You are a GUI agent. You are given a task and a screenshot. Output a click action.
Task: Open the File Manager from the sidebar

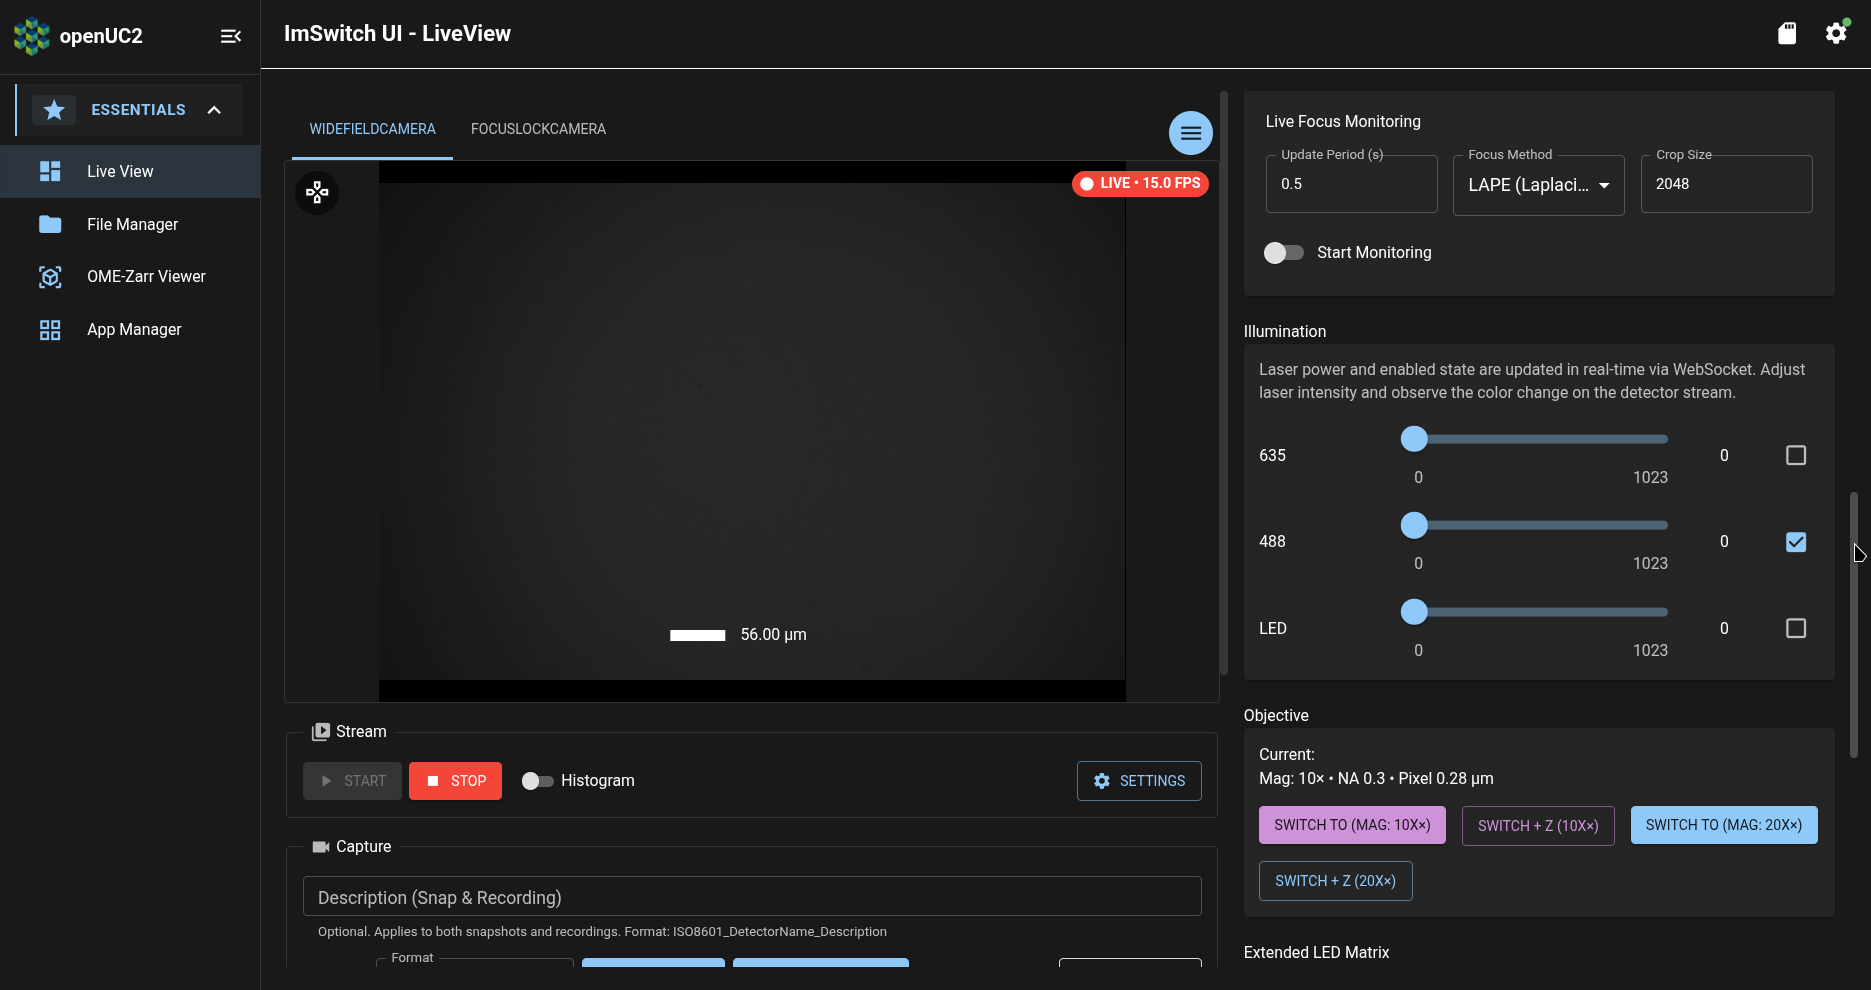tap(50, 224)
